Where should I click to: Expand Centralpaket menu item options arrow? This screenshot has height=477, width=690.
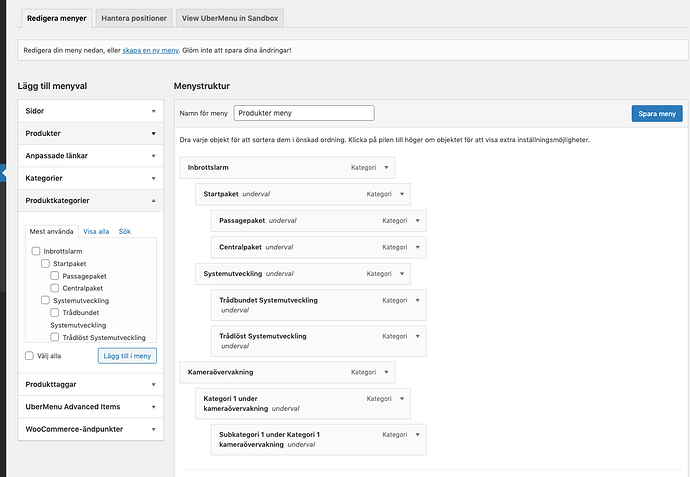[x=417, y=246]
